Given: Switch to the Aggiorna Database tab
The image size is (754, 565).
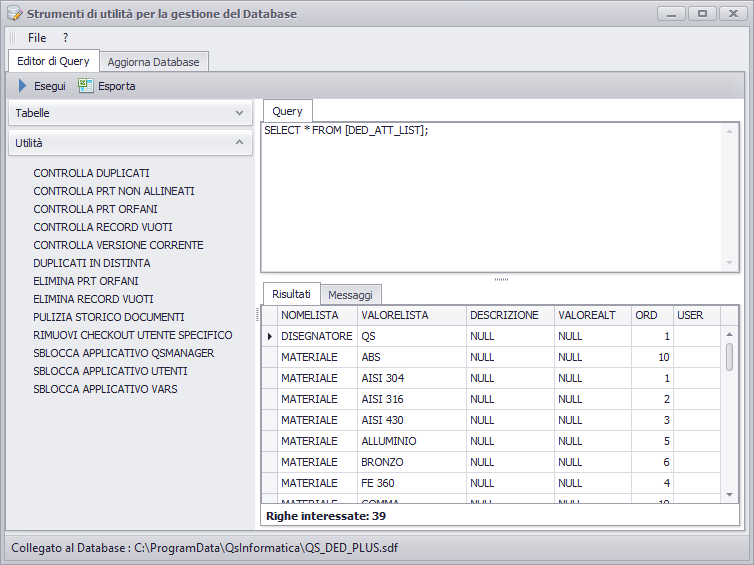Looking at the screenshot, I should (153, 62).
